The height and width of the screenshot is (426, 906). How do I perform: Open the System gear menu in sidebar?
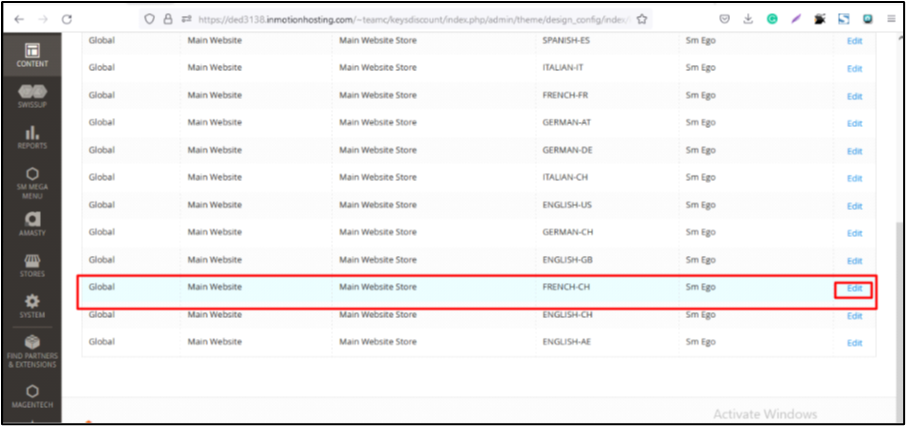tap(32, 306)
